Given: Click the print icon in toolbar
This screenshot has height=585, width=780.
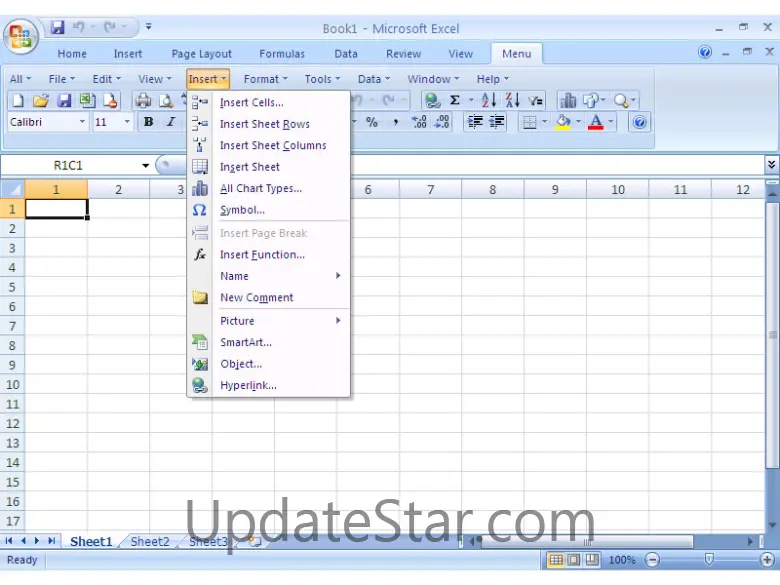Looking at the screenshot, I should 143,100.
